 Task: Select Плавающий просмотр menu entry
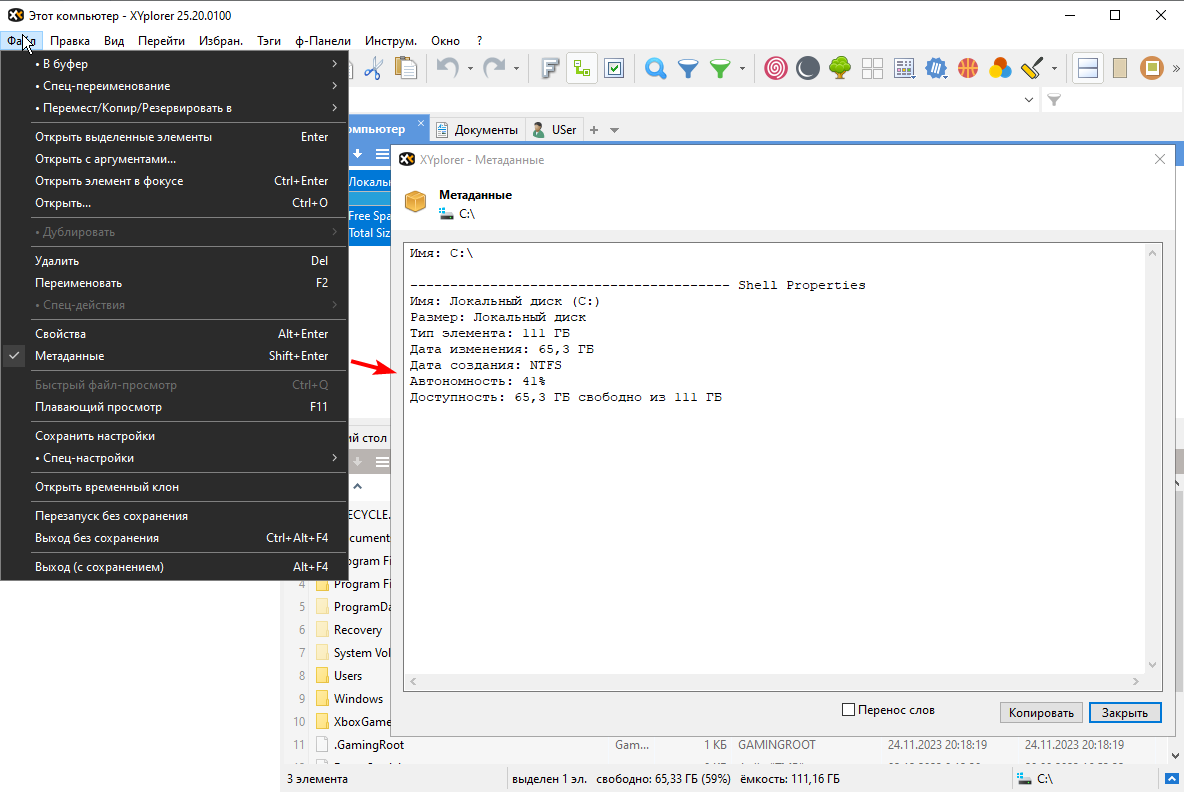coord(174,407)
